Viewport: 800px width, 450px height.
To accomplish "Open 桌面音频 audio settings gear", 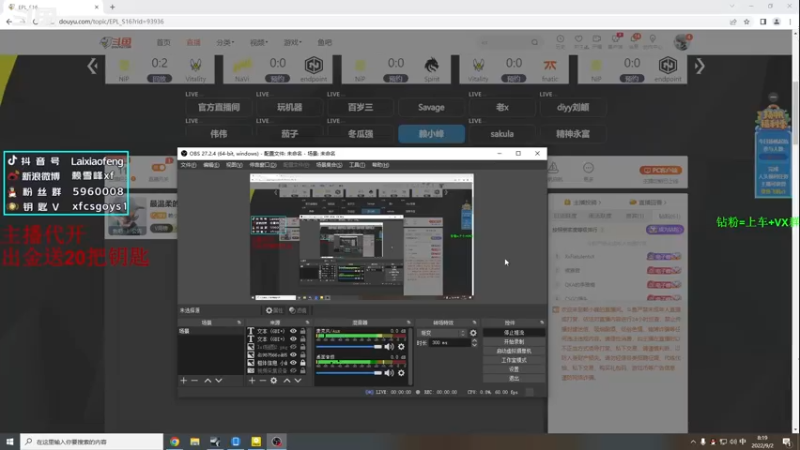I will click(x=402, y=373).
